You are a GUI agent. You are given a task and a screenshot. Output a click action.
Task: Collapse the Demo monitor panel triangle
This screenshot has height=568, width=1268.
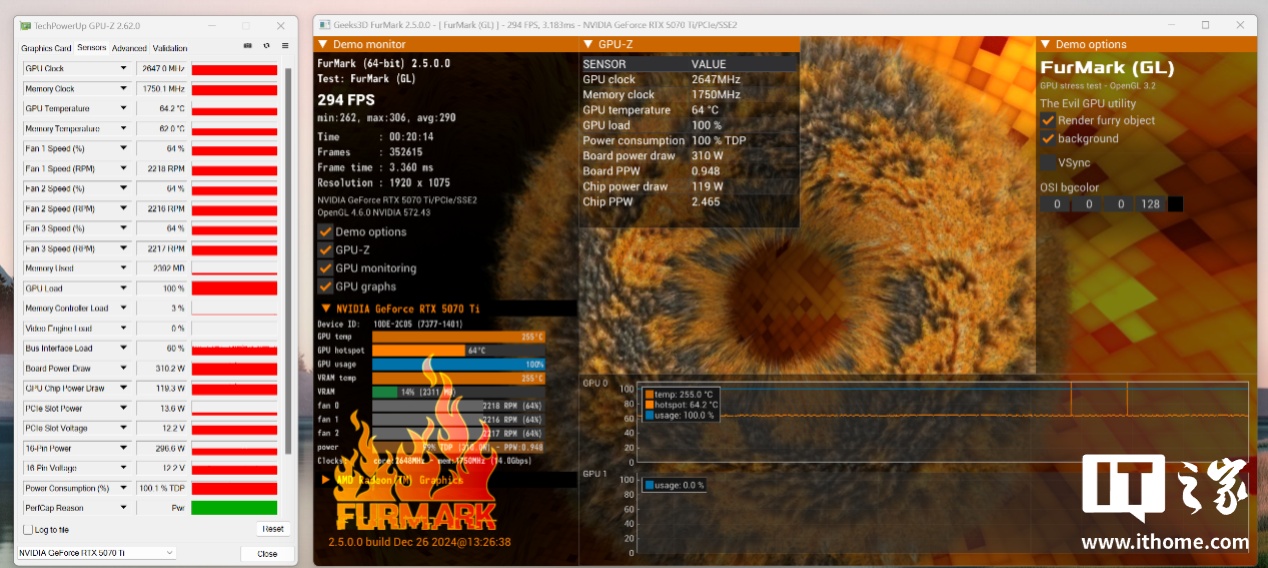coord(322,44)
